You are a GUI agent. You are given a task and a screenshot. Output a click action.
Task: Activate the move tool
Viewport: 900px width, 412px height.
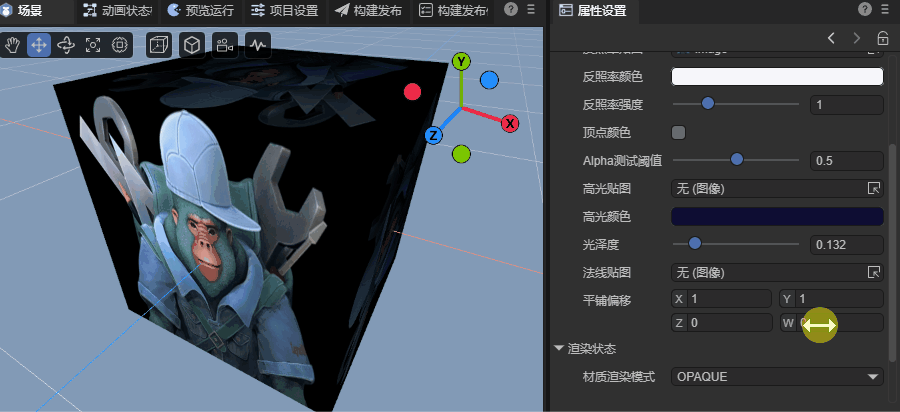tap(40, 45)
